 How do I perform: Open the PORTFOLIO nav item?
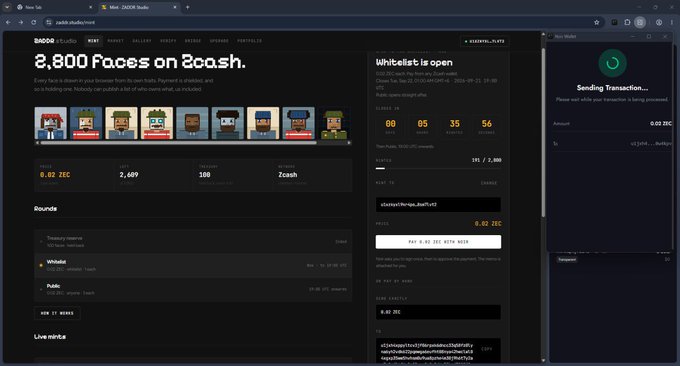[x=249, y=41]
